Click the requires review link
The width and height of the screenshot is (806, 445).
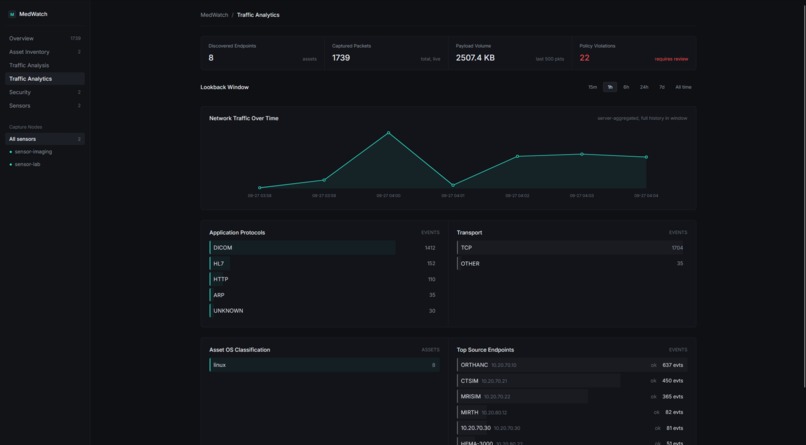tap(671, 59)
